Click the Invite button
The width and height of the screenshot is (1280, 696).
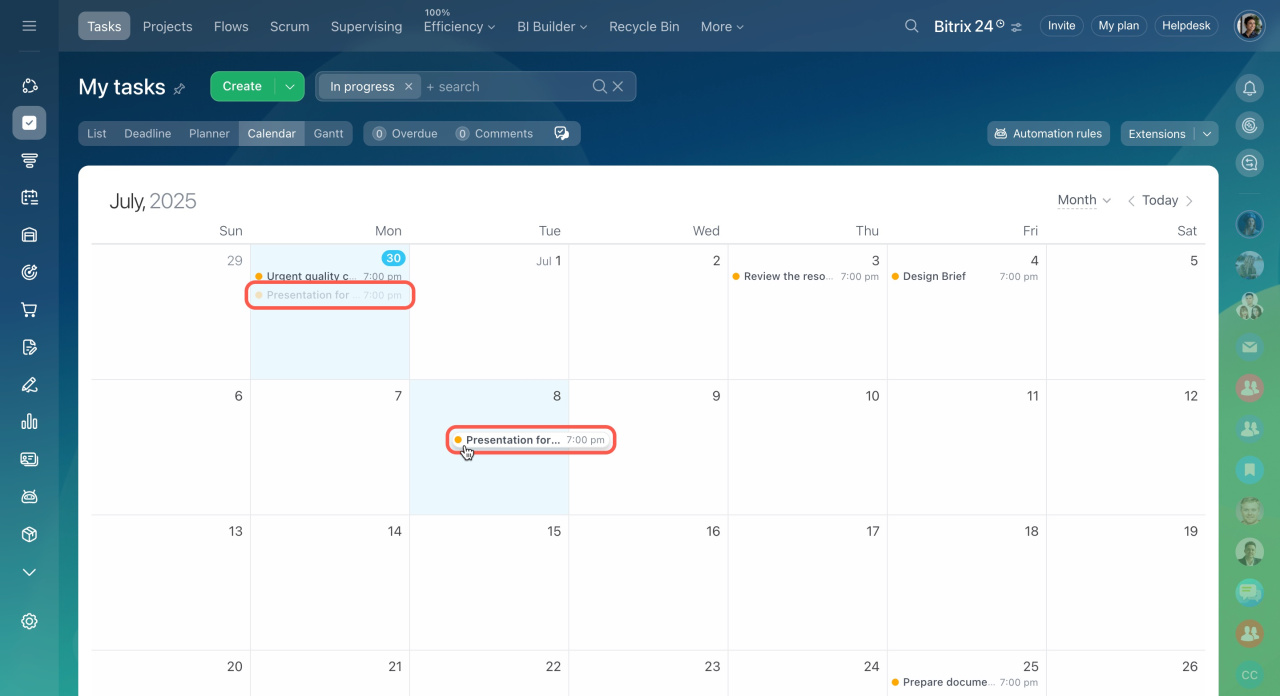coord(1061,26)
